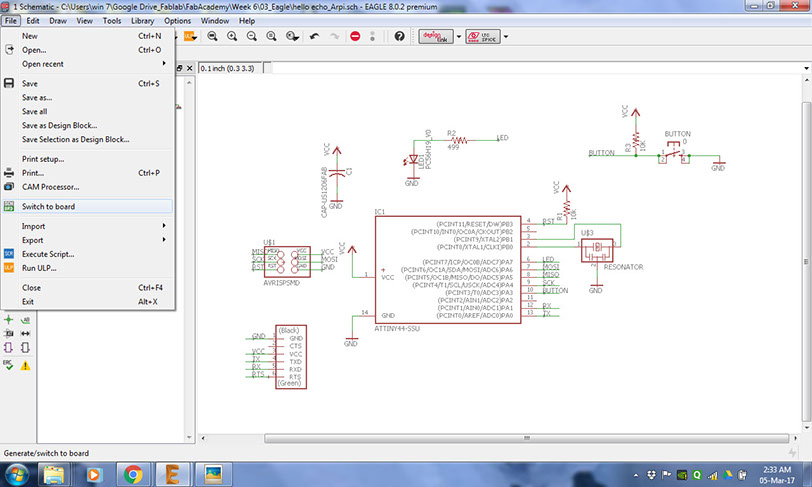Image resolution: width=812 pixels, height=487 pixels.
Task: Choose New in File menu
Action: click(x=88, y=36)
